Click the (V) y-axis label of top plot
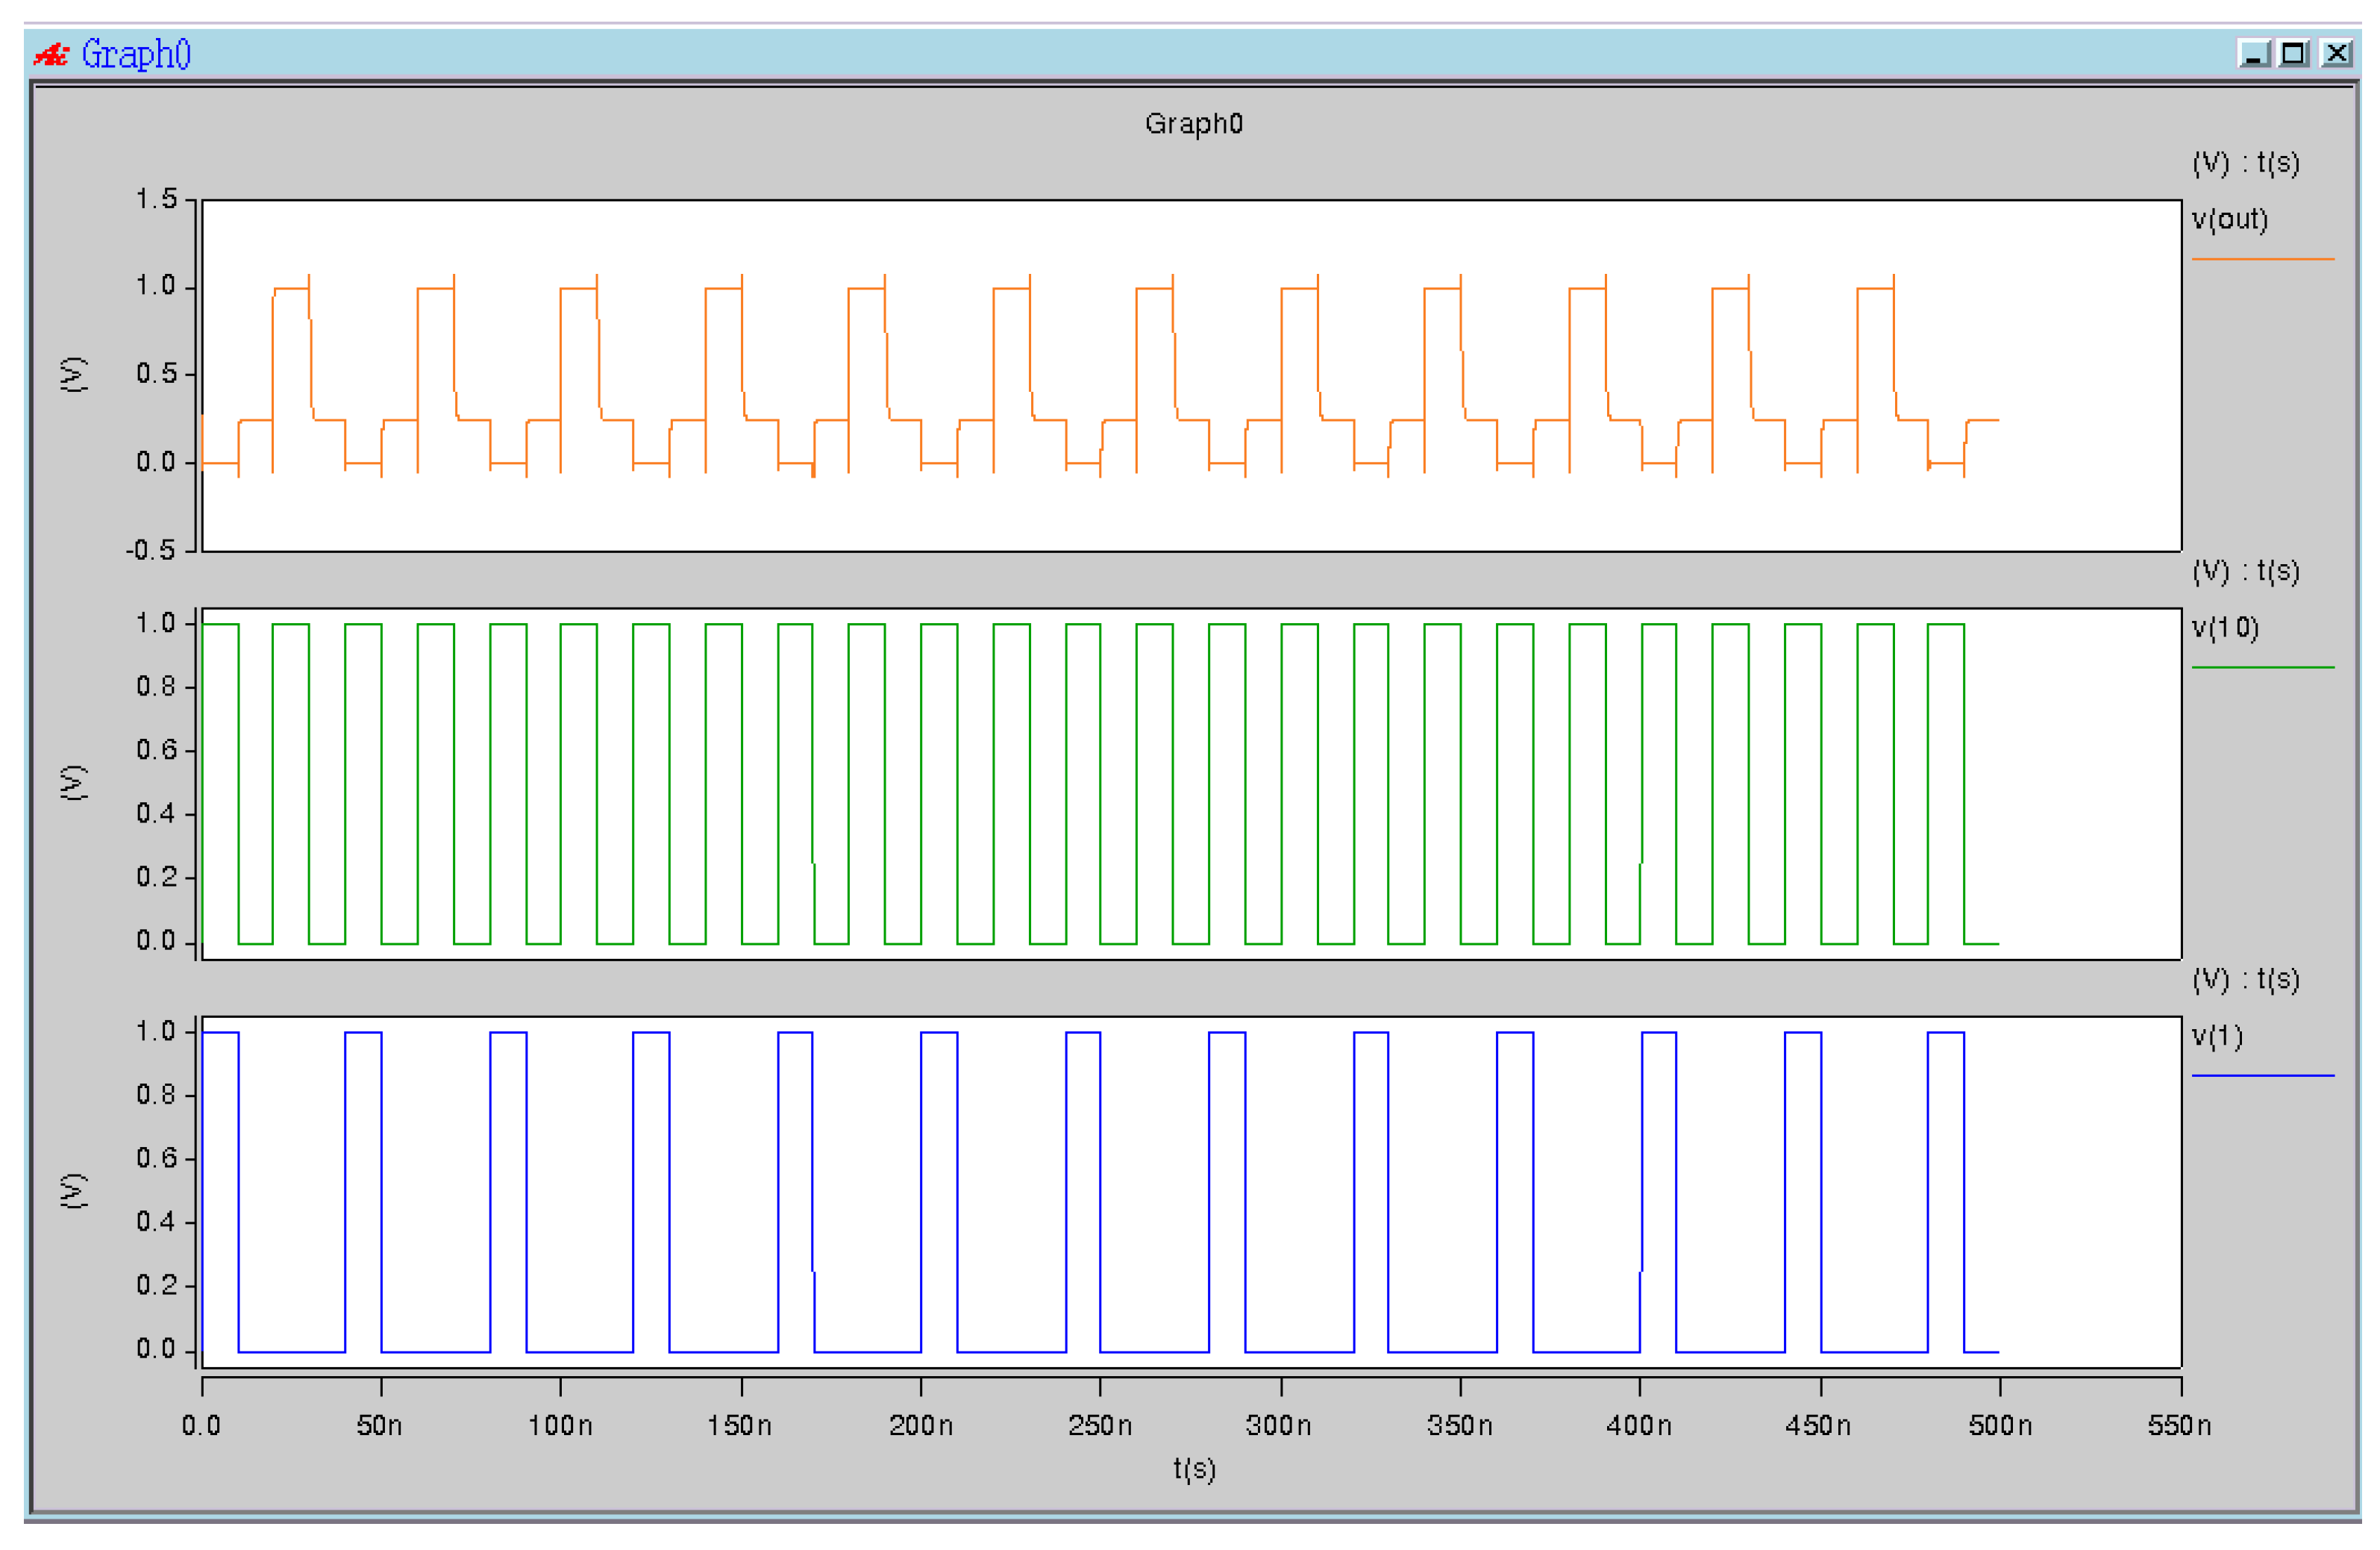2380x1550 pixels. (x=74, y=375)
